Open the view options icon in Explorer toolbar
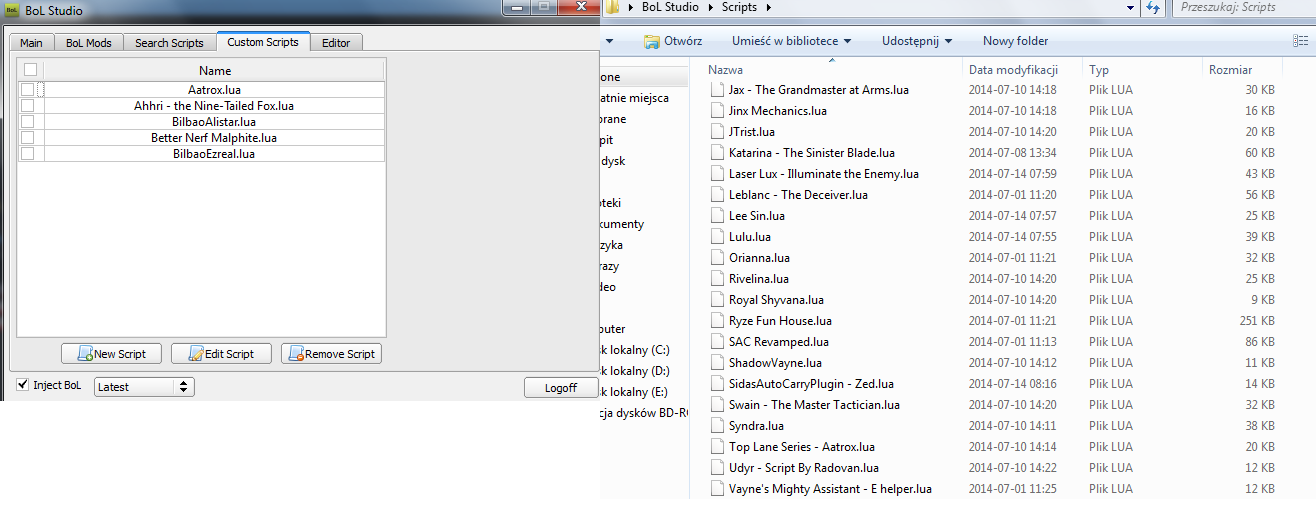 tap(1300, 41)
